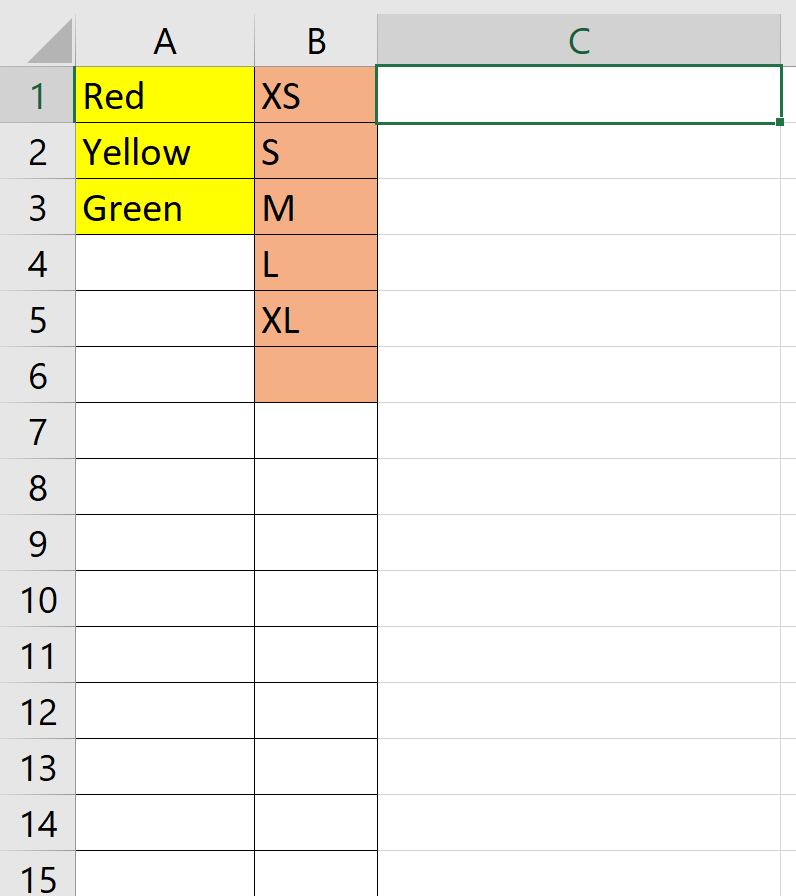The image size is (796, 896).
Task: Click the Select All corner button
Action: [38, 42]
